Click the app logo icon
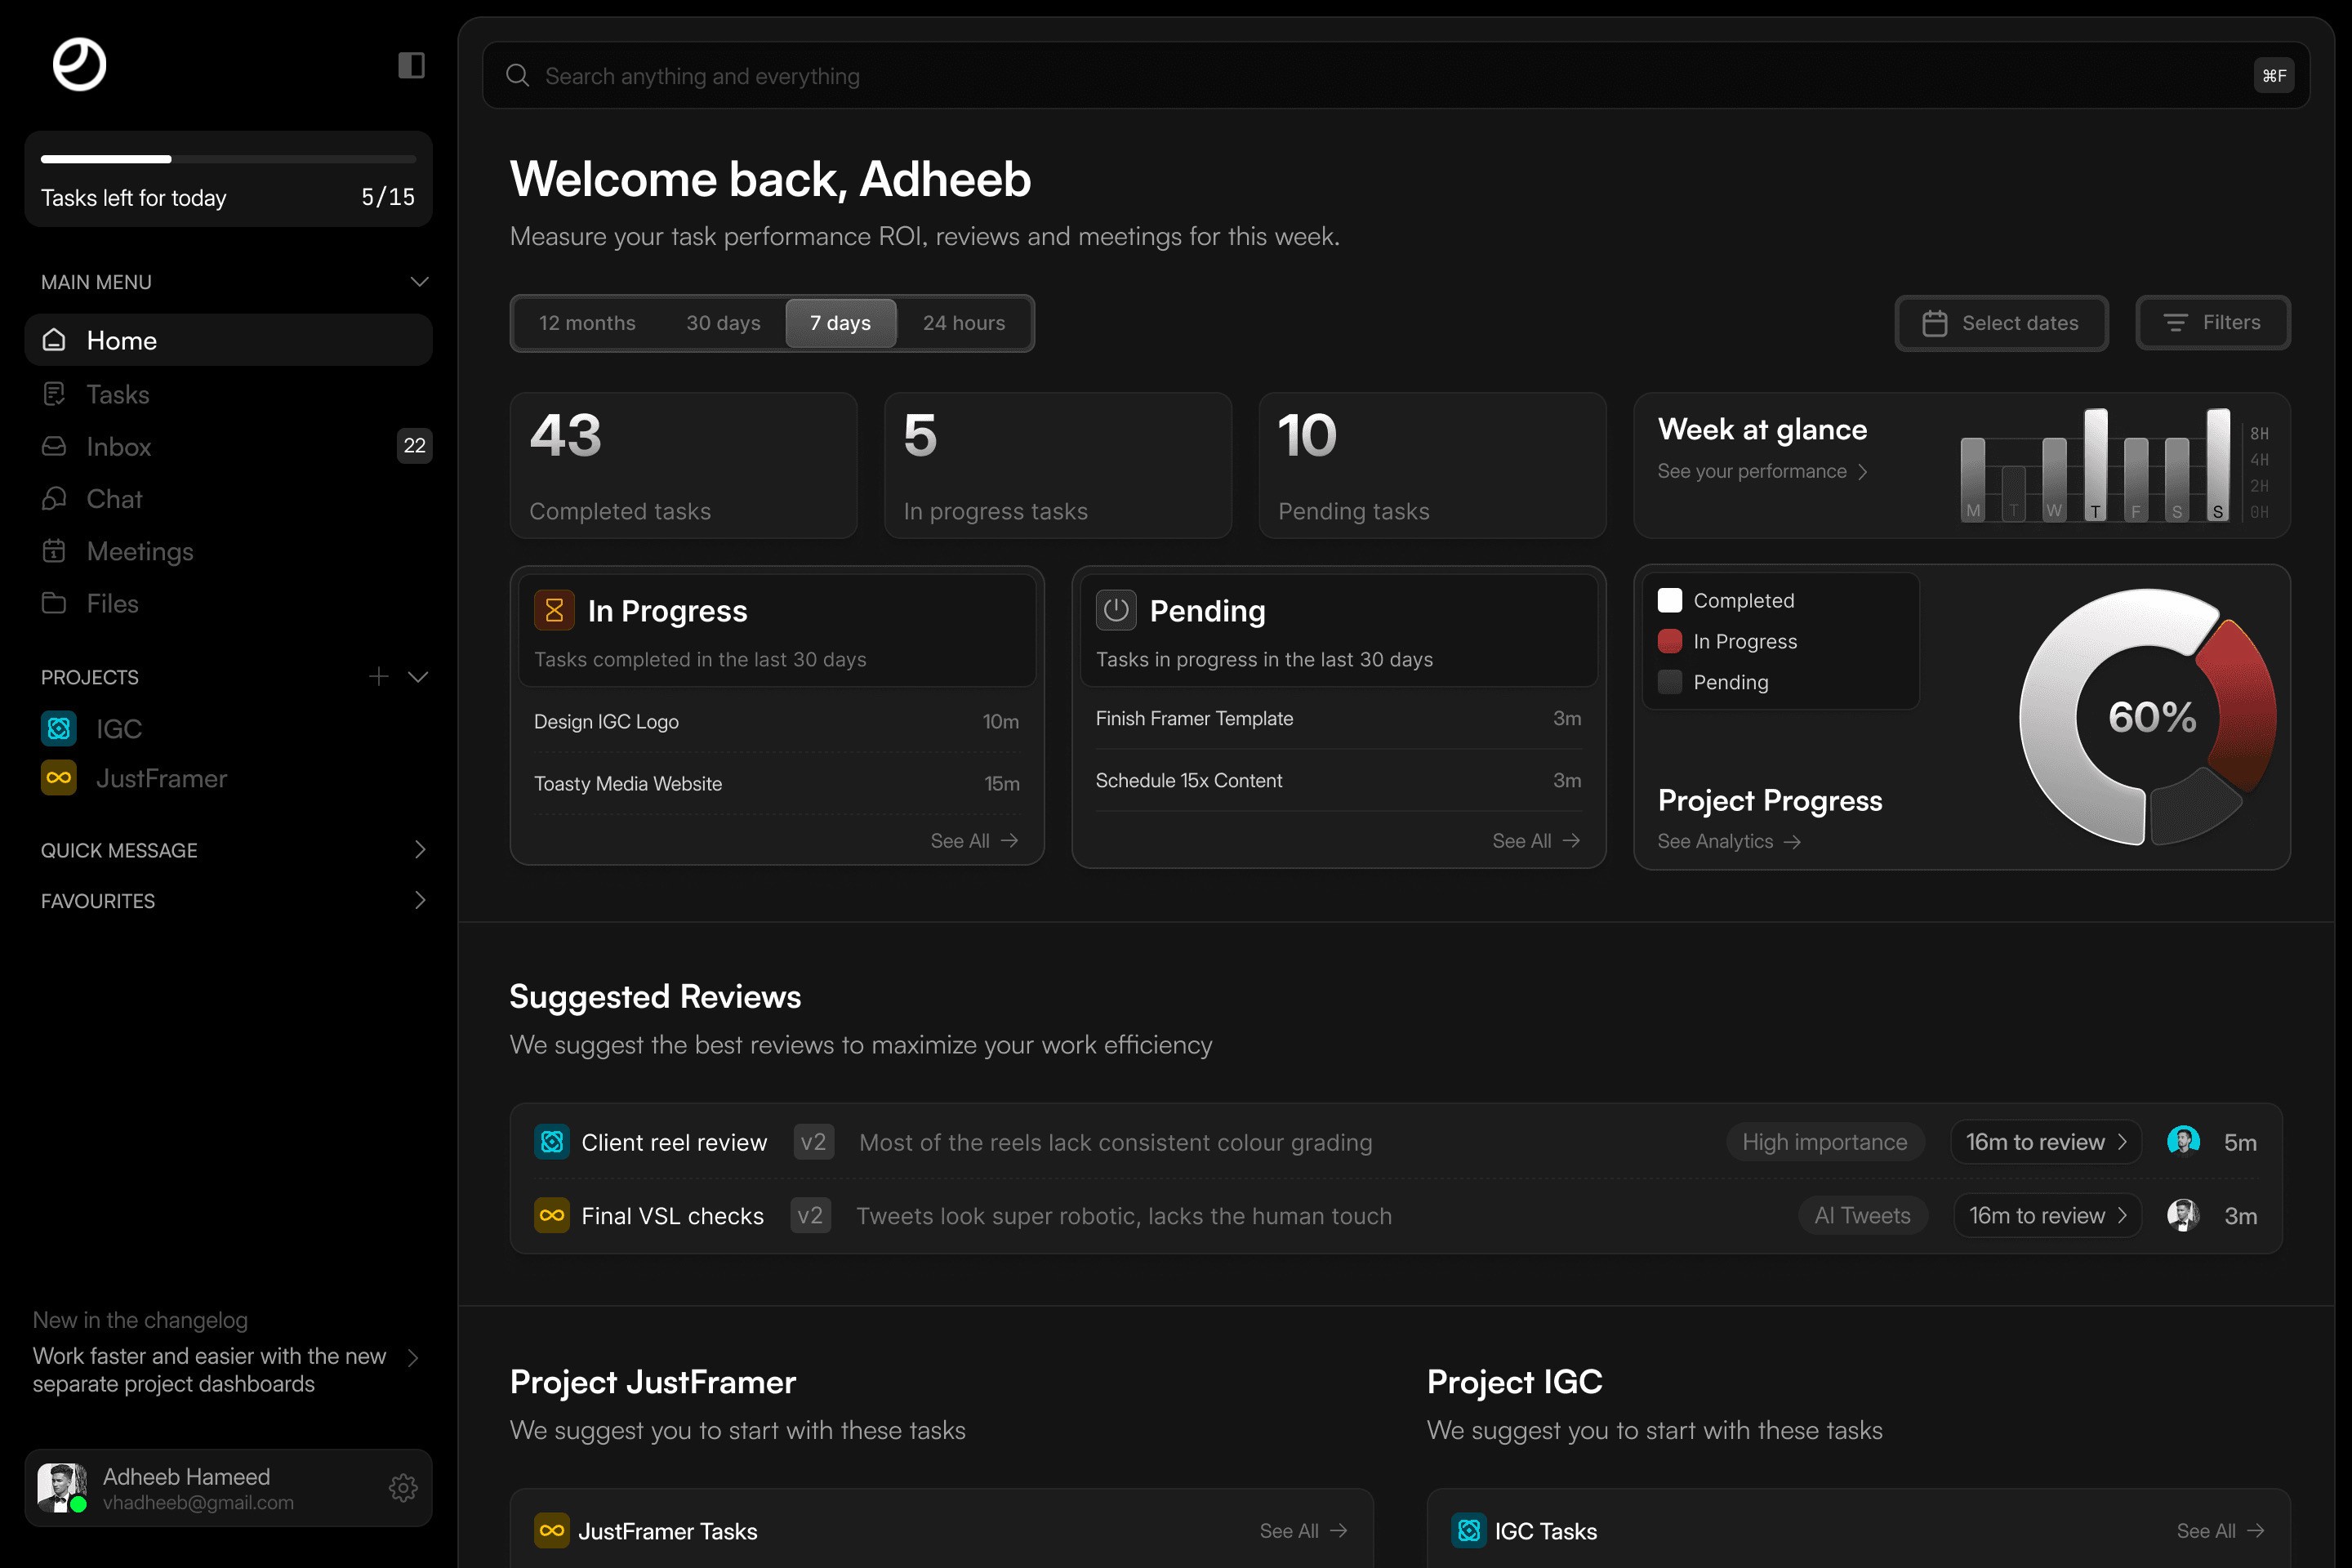The width and height of the screenshot is (2352, 1568). pyautogui.click(x=79, y=65)
